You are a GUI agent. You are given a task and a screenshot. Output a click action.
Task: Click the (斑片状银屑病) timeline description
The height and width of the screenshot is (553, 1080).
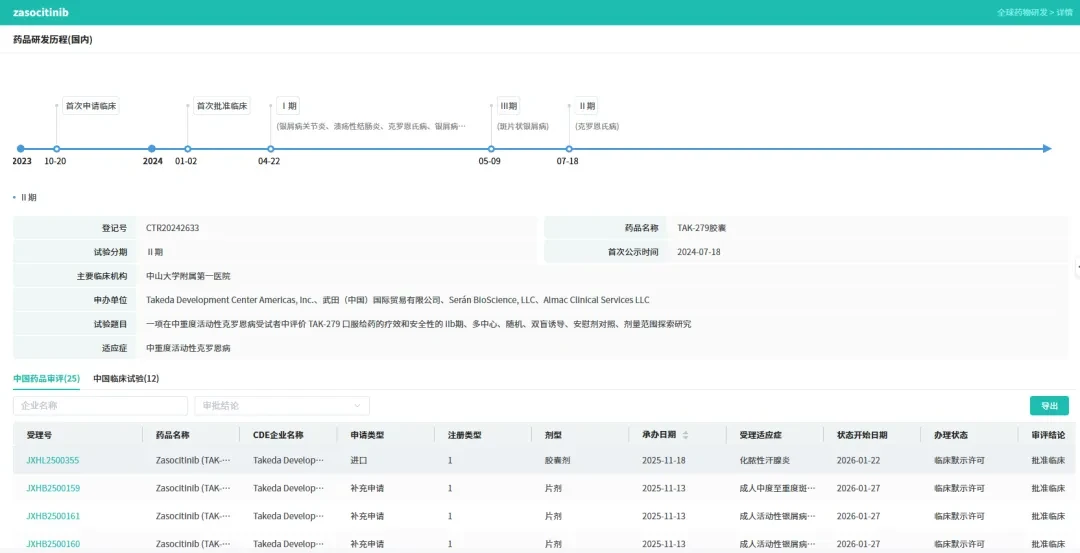click(x=523, y=127)
